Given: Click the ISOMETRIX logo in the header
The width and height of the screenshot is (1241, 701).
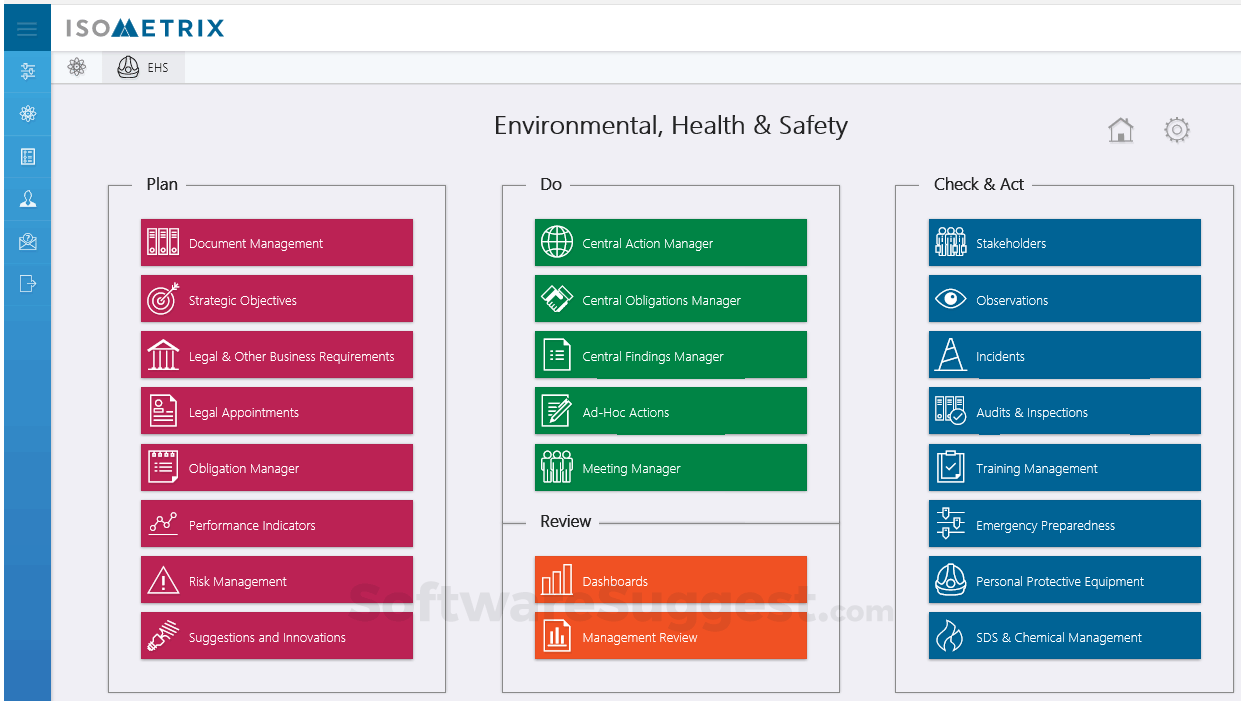Looking at the screenshot, I should [142, 28].
